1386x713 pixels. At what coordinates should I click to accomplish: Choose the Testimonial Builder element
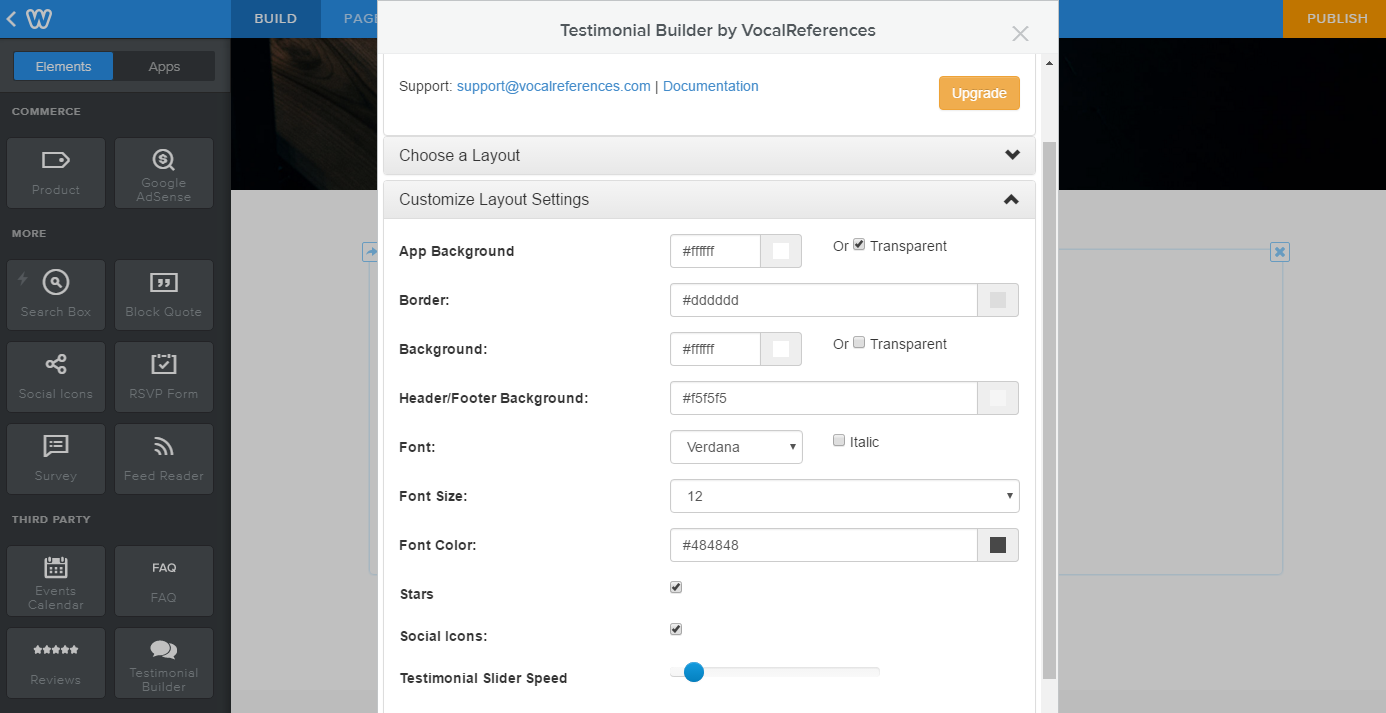point(164,663)
